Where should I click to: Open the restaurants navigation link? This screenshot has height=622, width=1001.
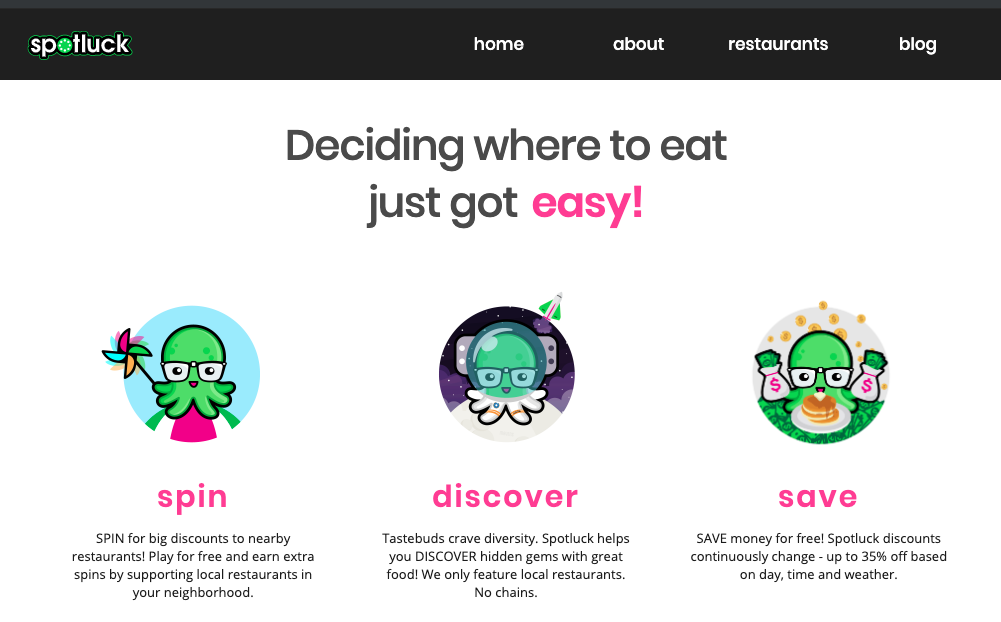(778, 44)
